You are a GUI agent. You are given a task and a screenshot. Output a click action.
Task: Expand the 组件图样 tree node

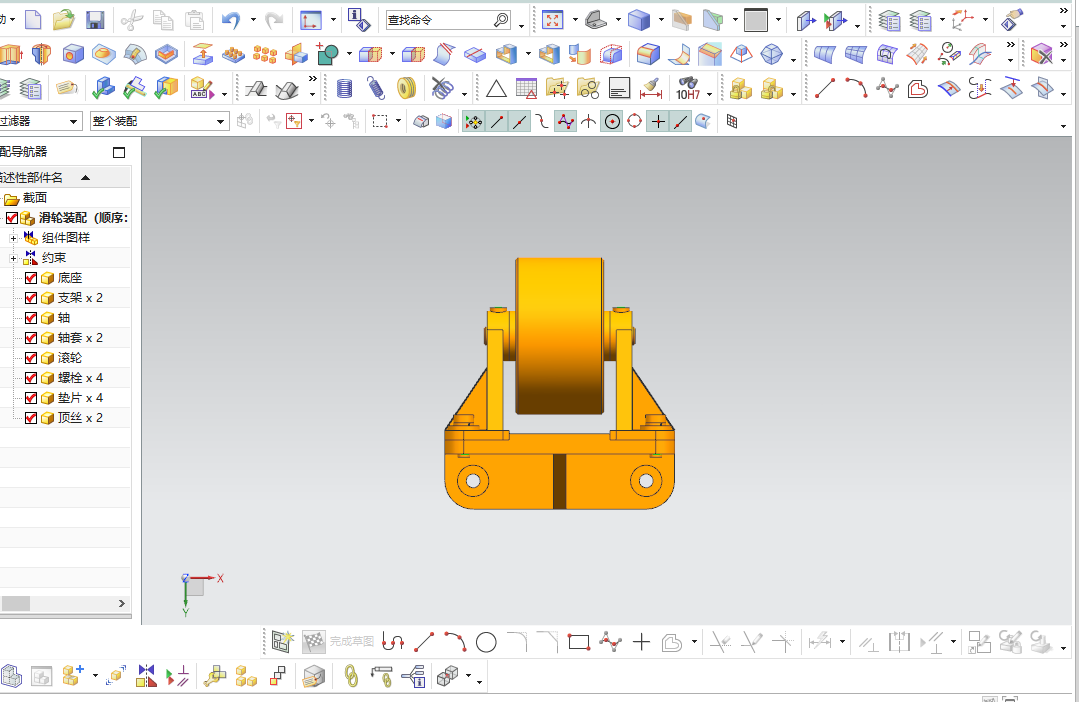pyautogui.click(x=13, y=238)
